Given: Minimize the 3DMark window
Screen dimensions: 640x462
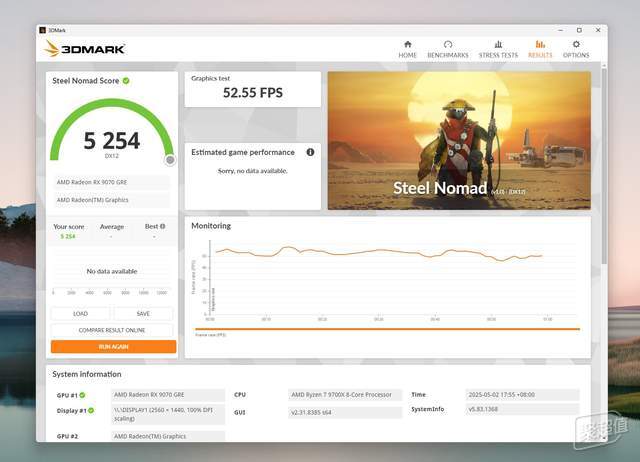Looking at the screenshot, I should pyautogui.click(x=560, y=30).
